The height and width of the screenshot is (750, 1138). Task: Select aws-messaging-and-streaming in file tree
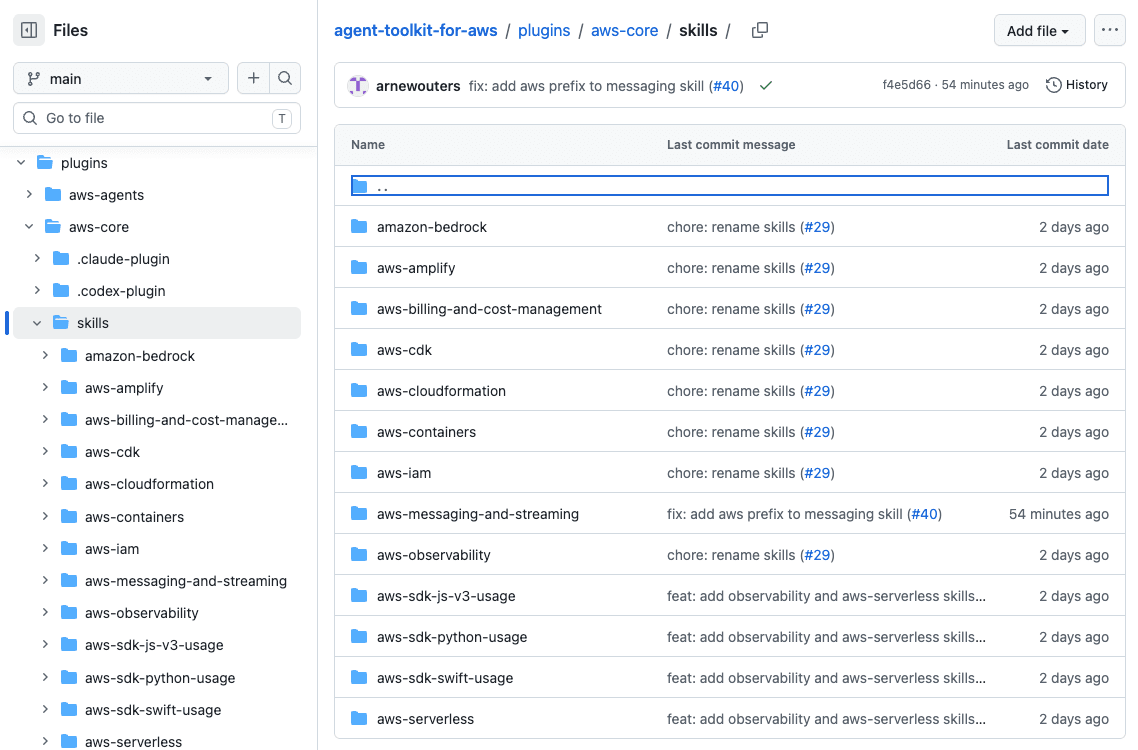(186, 581)
